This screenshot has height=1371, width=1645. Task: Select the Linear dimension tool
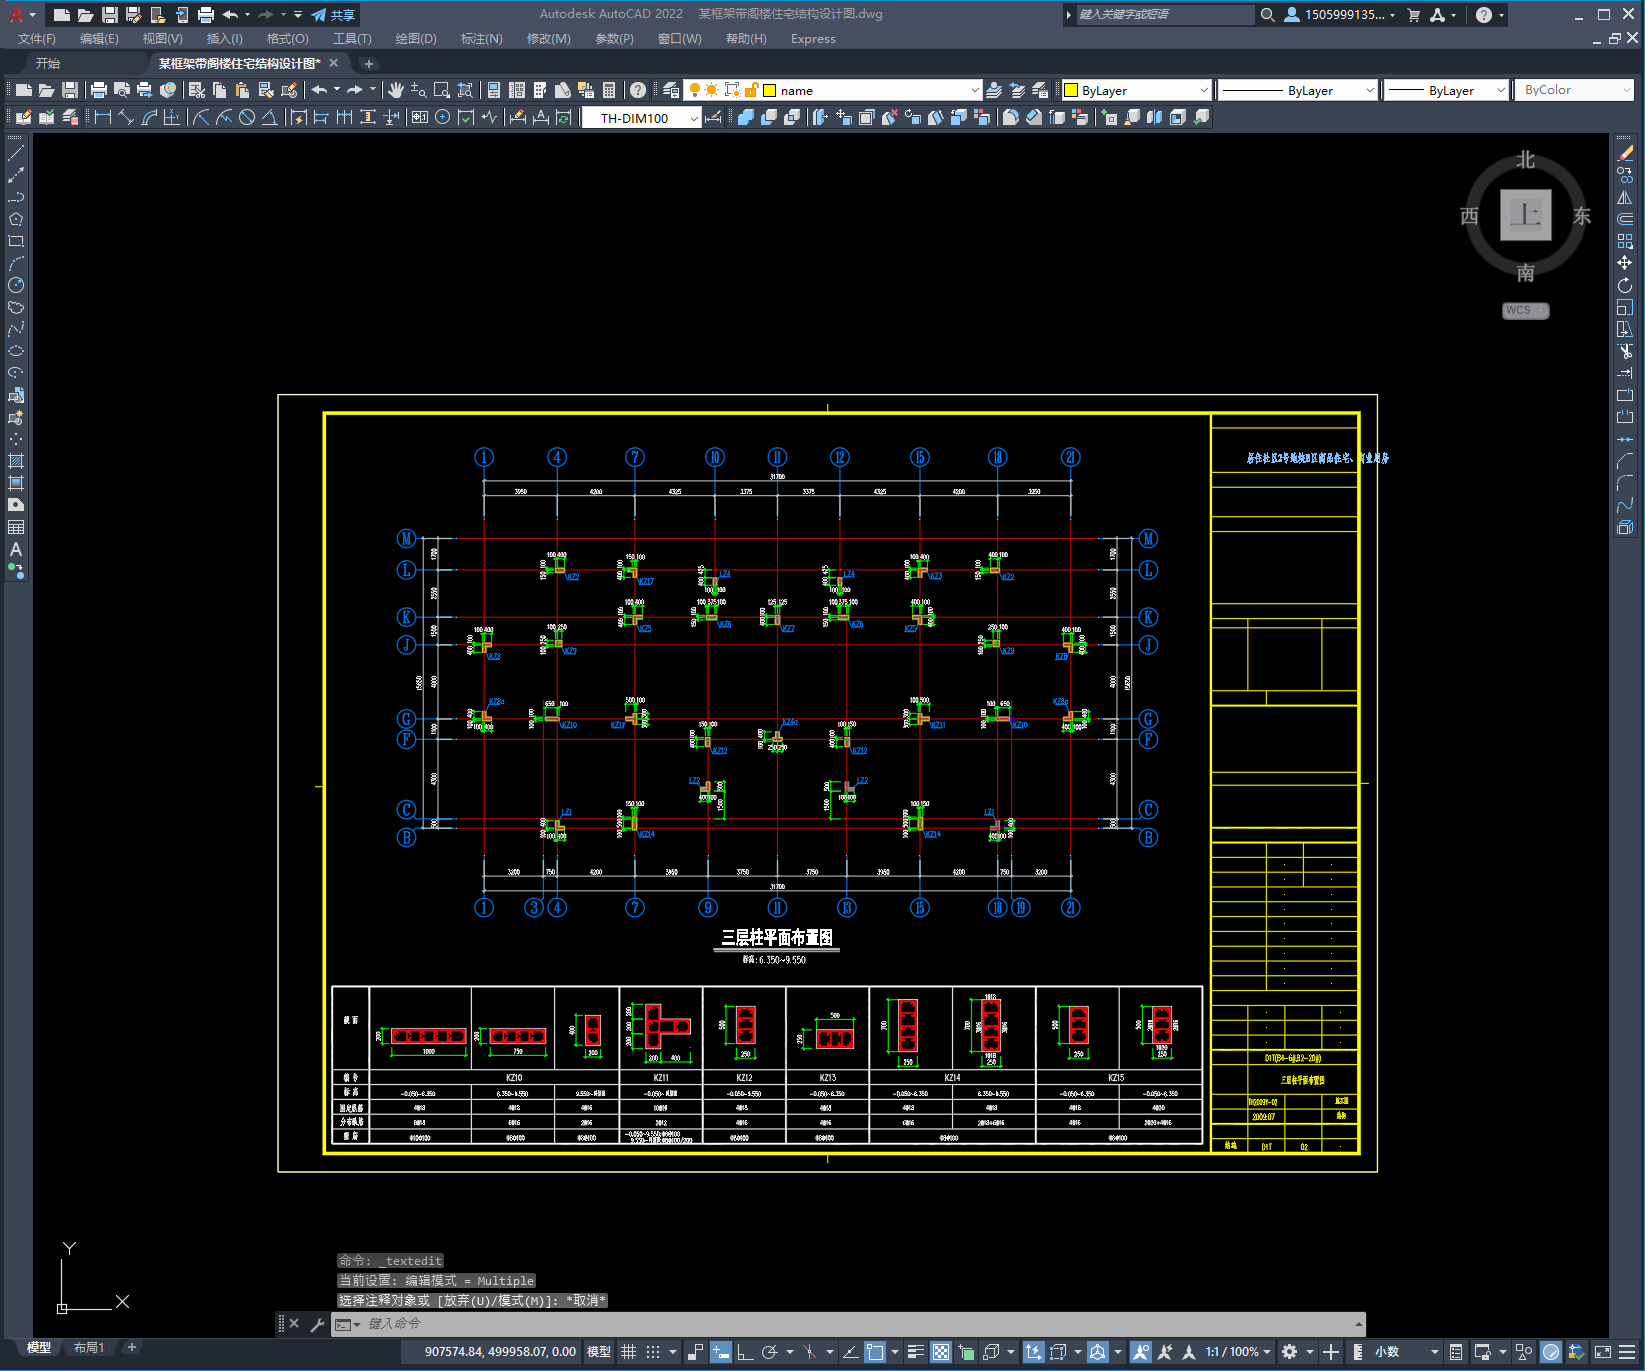coord(102,117)
